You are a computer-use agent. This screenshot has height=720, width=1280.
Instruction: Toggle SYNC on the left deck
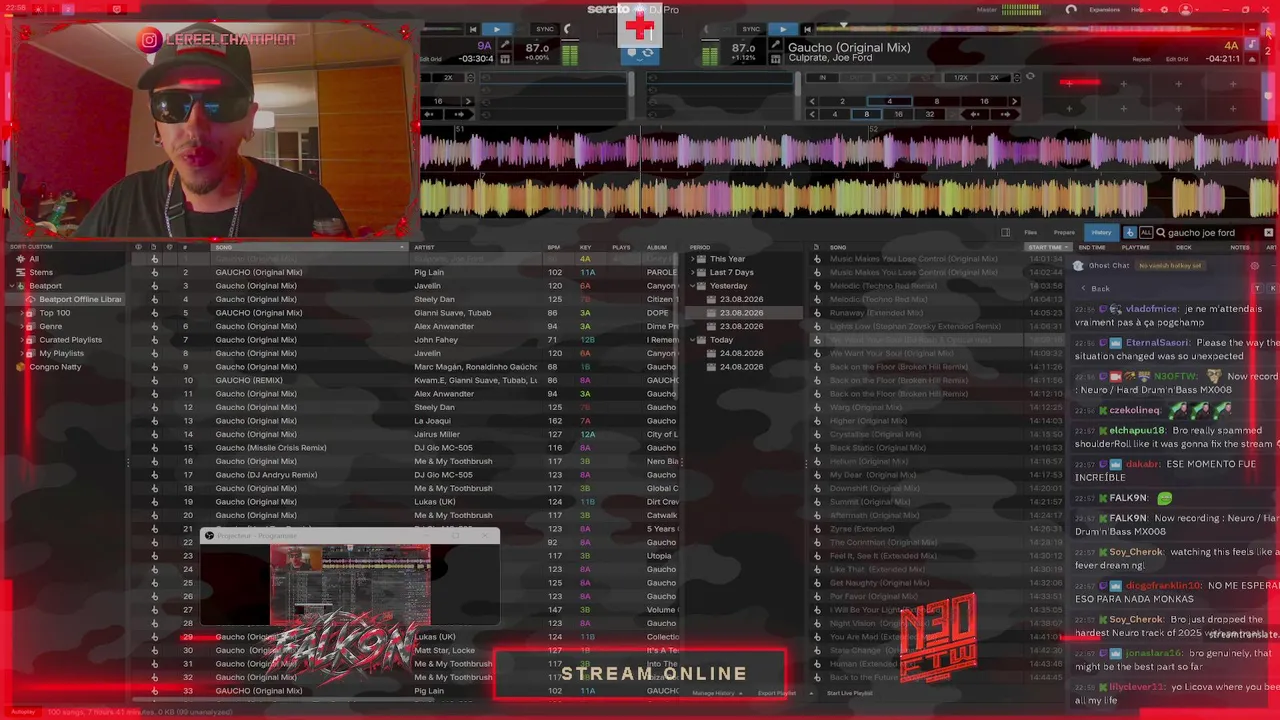545,29
